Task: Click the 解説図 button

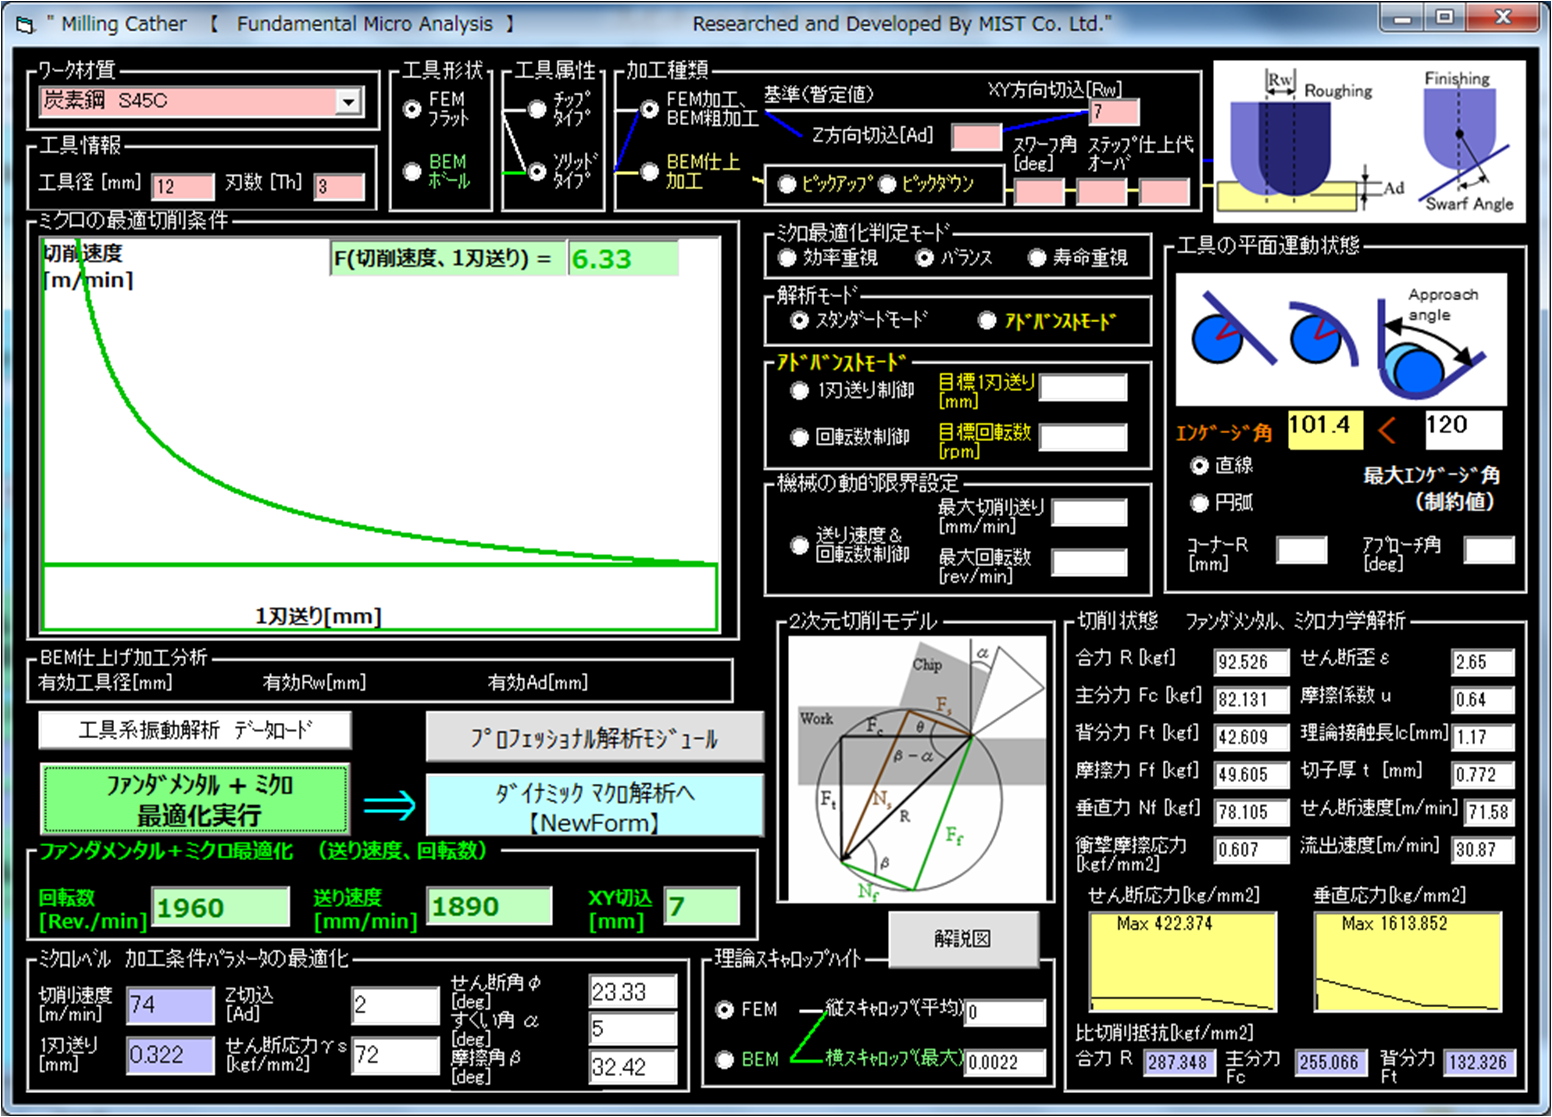Action: [x=962, y=938]
